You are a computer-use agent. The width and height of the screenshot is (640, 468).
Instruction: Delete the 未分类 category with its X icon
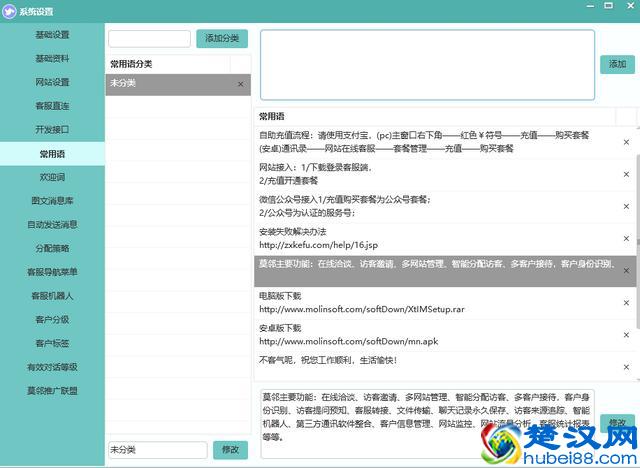pyautogui.click(x=240, y=84)
